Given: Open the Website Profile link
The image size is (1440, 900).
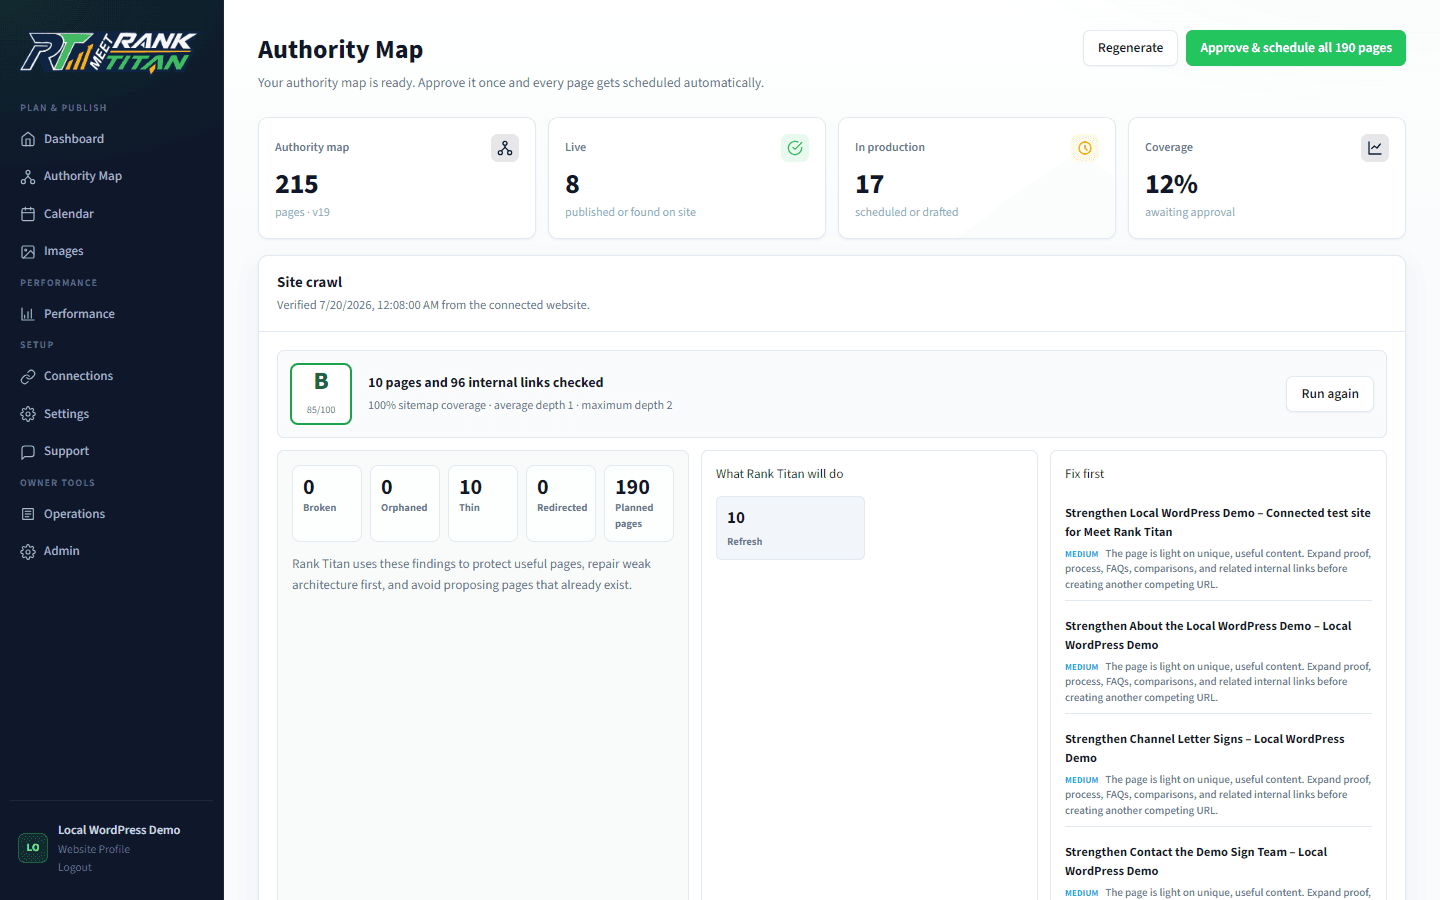Looking at the screenshot, I should (94, 849).
